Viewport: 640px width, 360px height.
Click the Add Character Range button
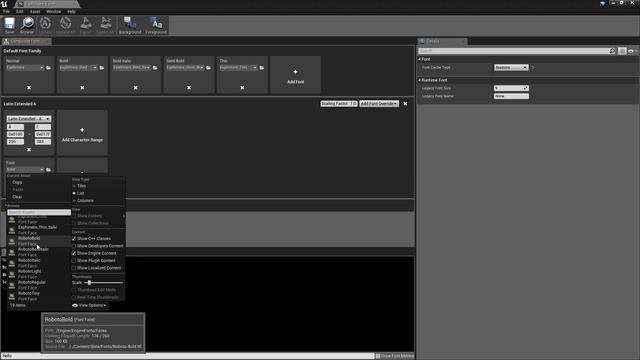click(x=82, y=133)
